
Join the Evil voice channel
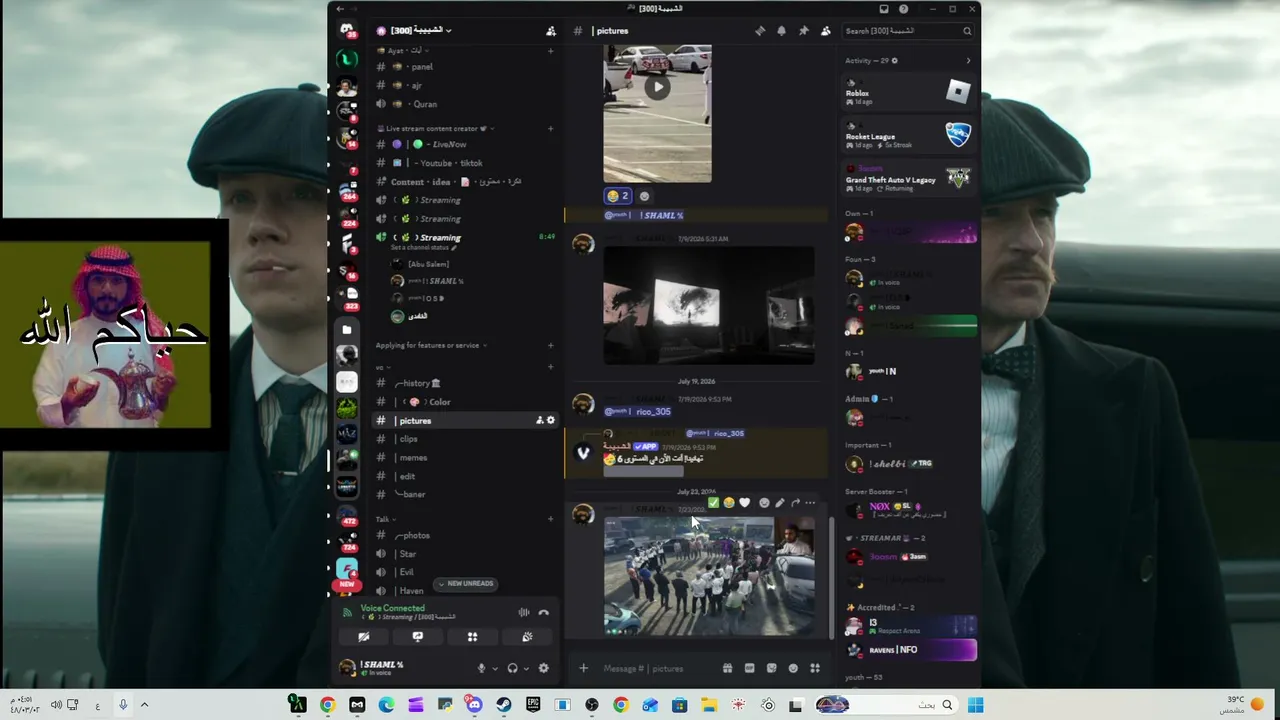(x=465, y=572)
